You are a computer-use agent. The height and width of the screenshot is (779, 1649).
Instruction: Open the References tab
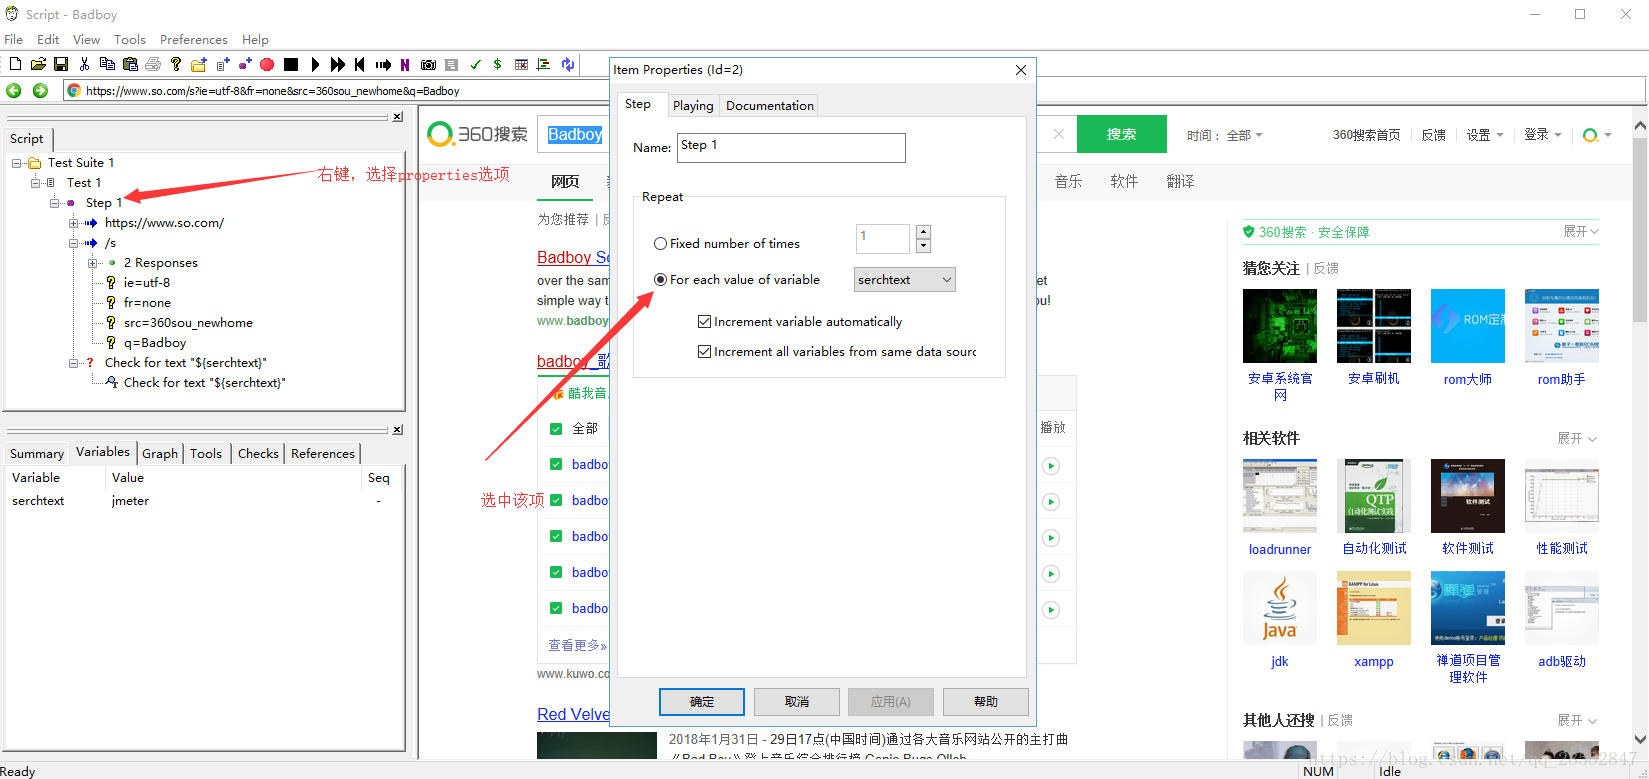click(x=323, y=454)
